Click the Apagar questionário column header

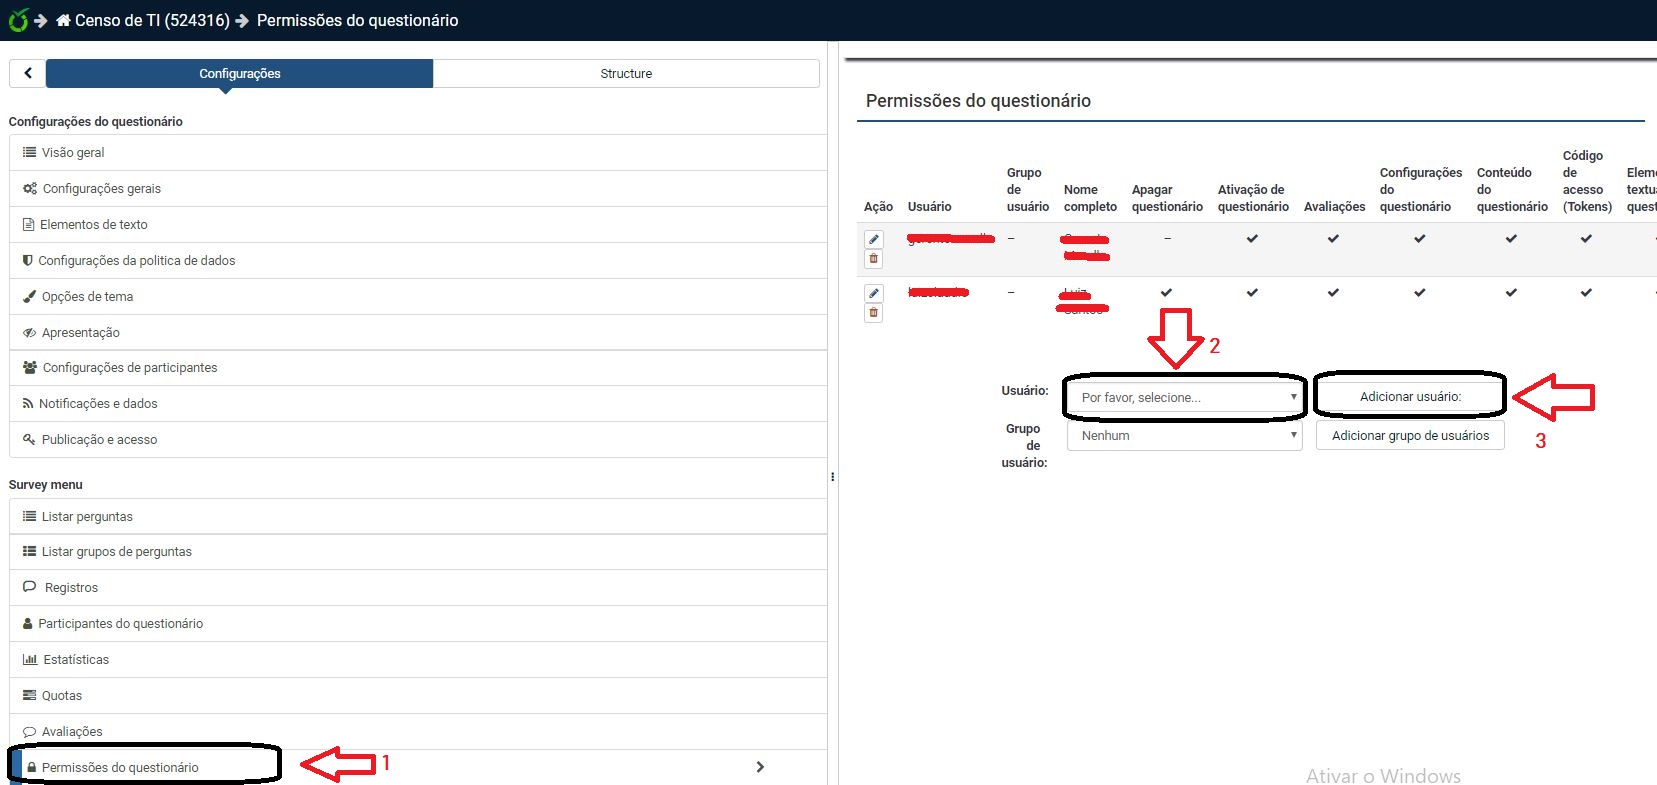(x=1167, y=198)
